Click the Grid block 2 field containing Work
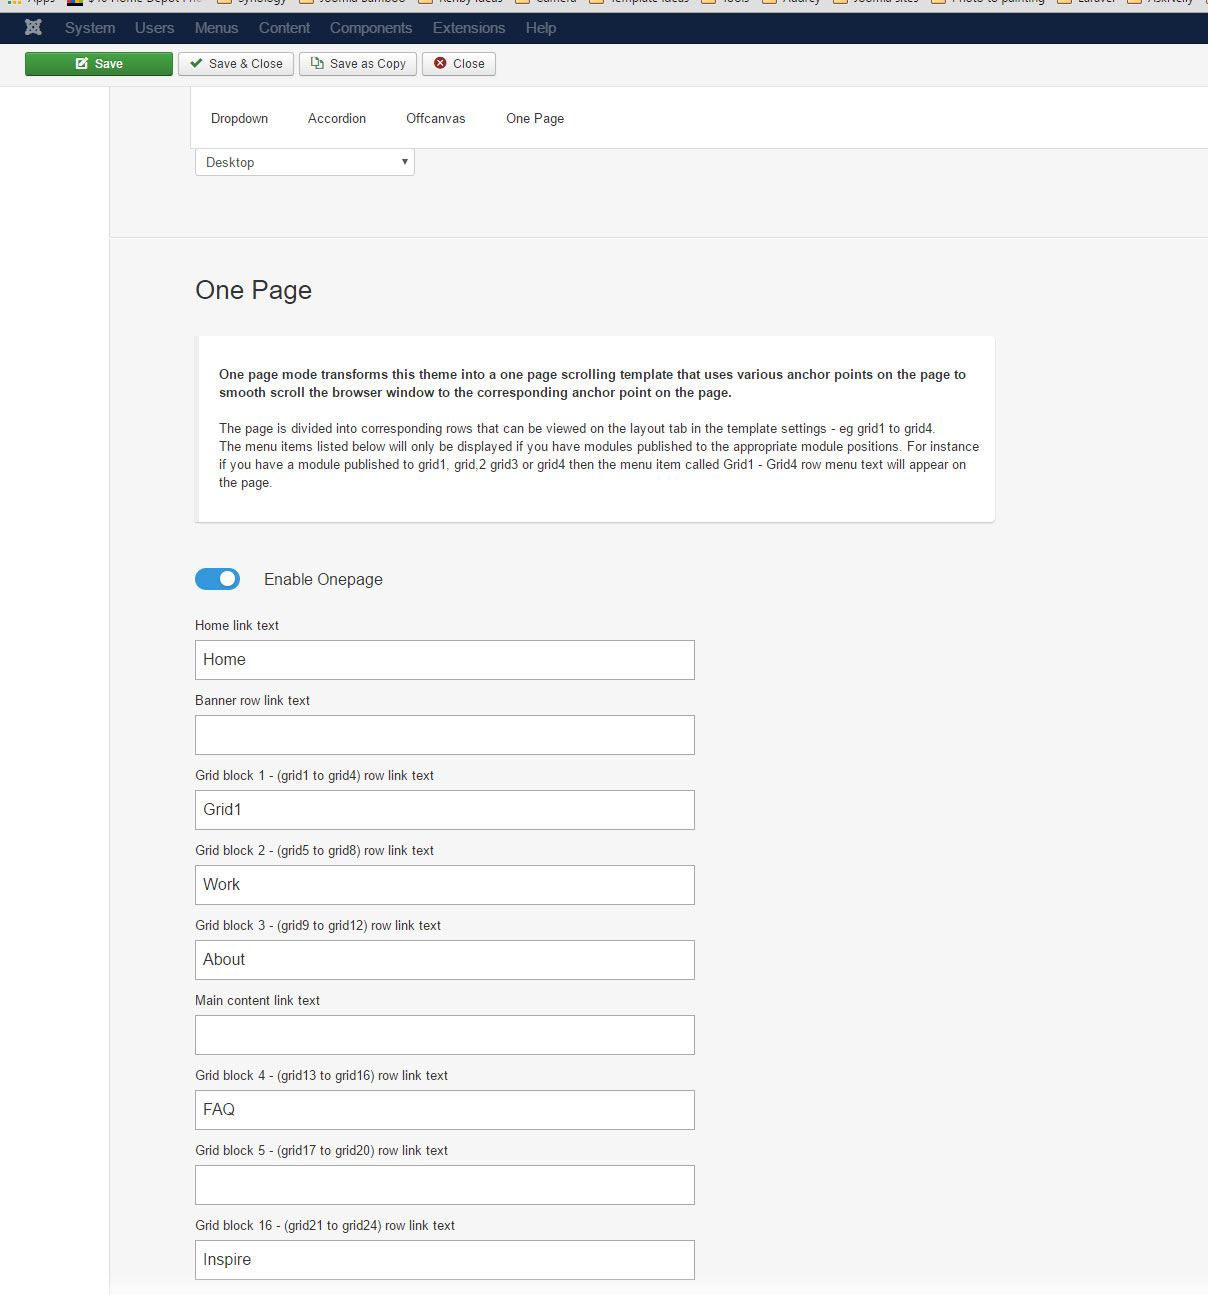 pos(445,885)
